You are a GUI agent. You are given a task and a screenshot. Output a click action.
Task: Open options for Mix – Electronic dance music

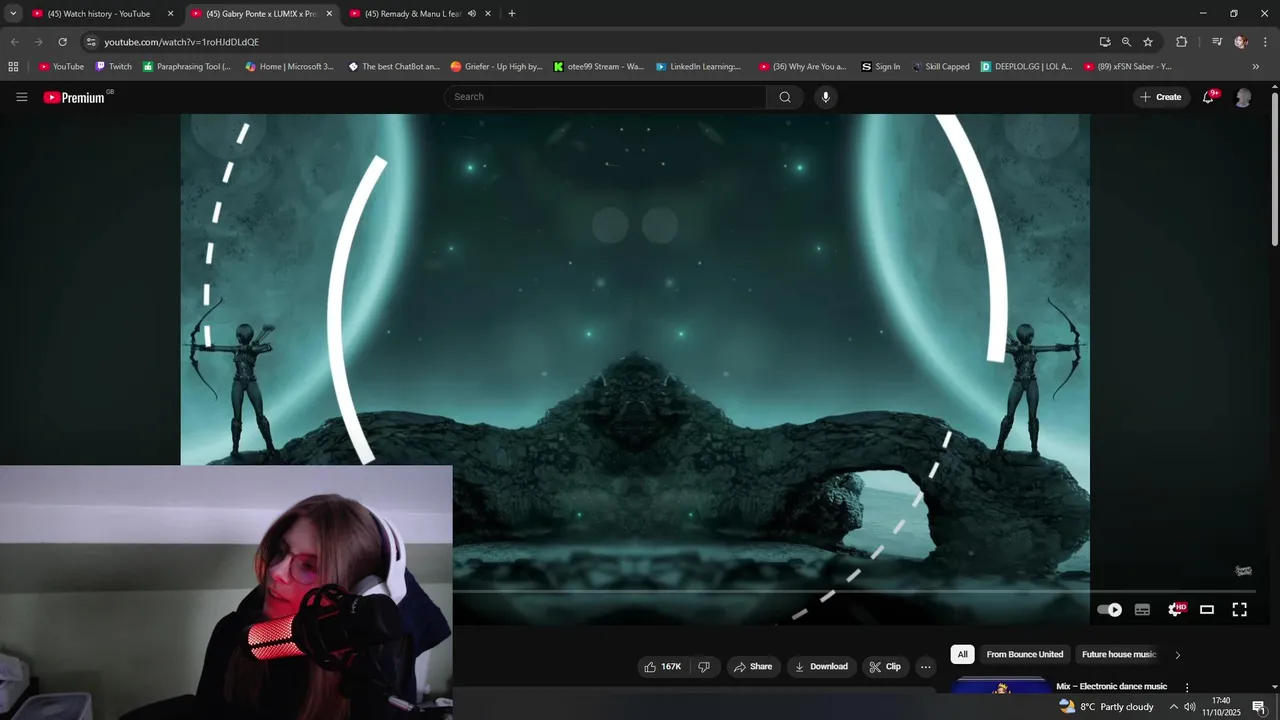tap(1187, 687)
